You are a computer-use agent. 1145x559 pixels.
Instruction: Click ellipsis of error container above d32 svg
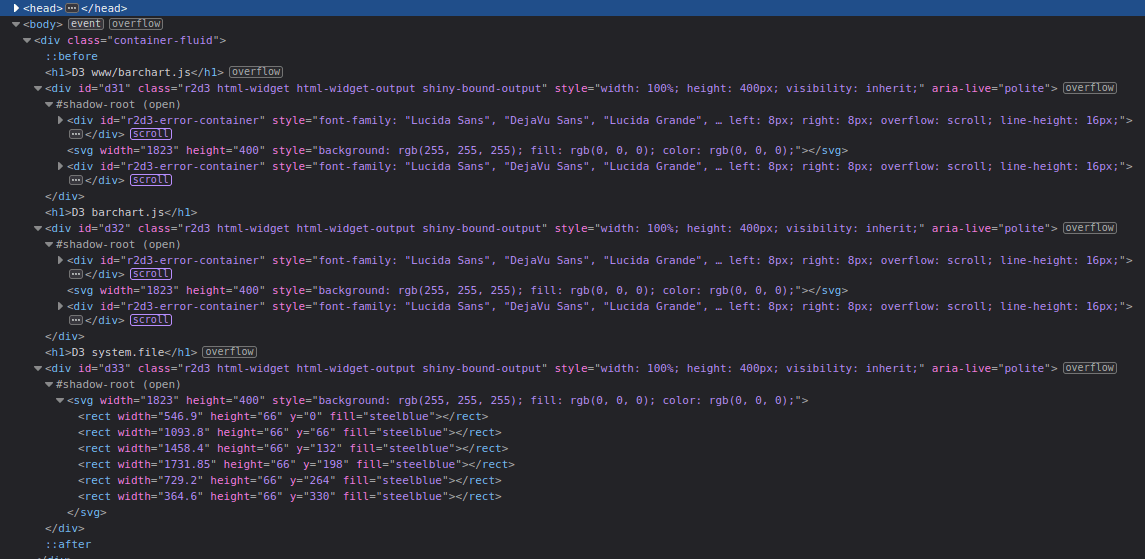click(75, 274)
